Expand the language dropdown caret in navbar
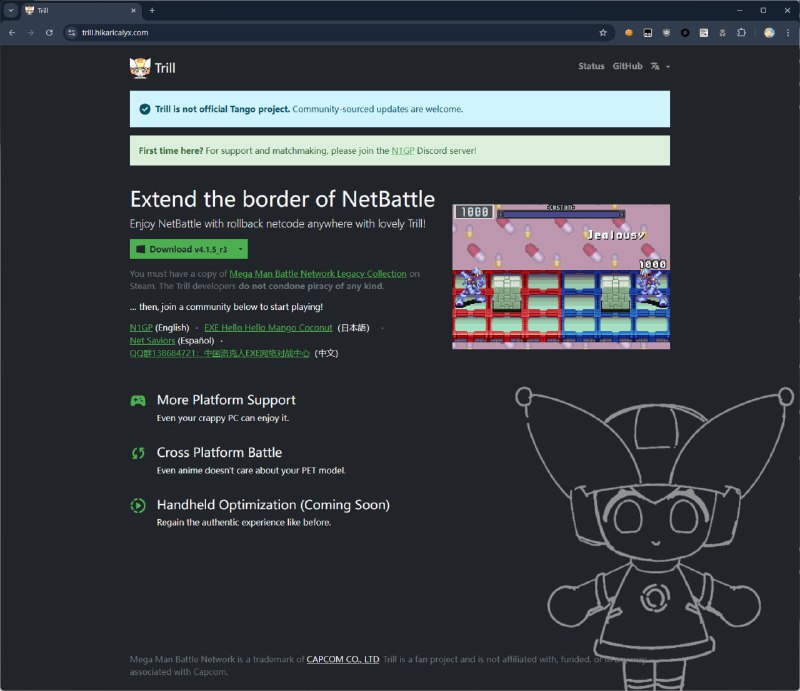Screen dimensions: 800x691 (x=668, y=66)
